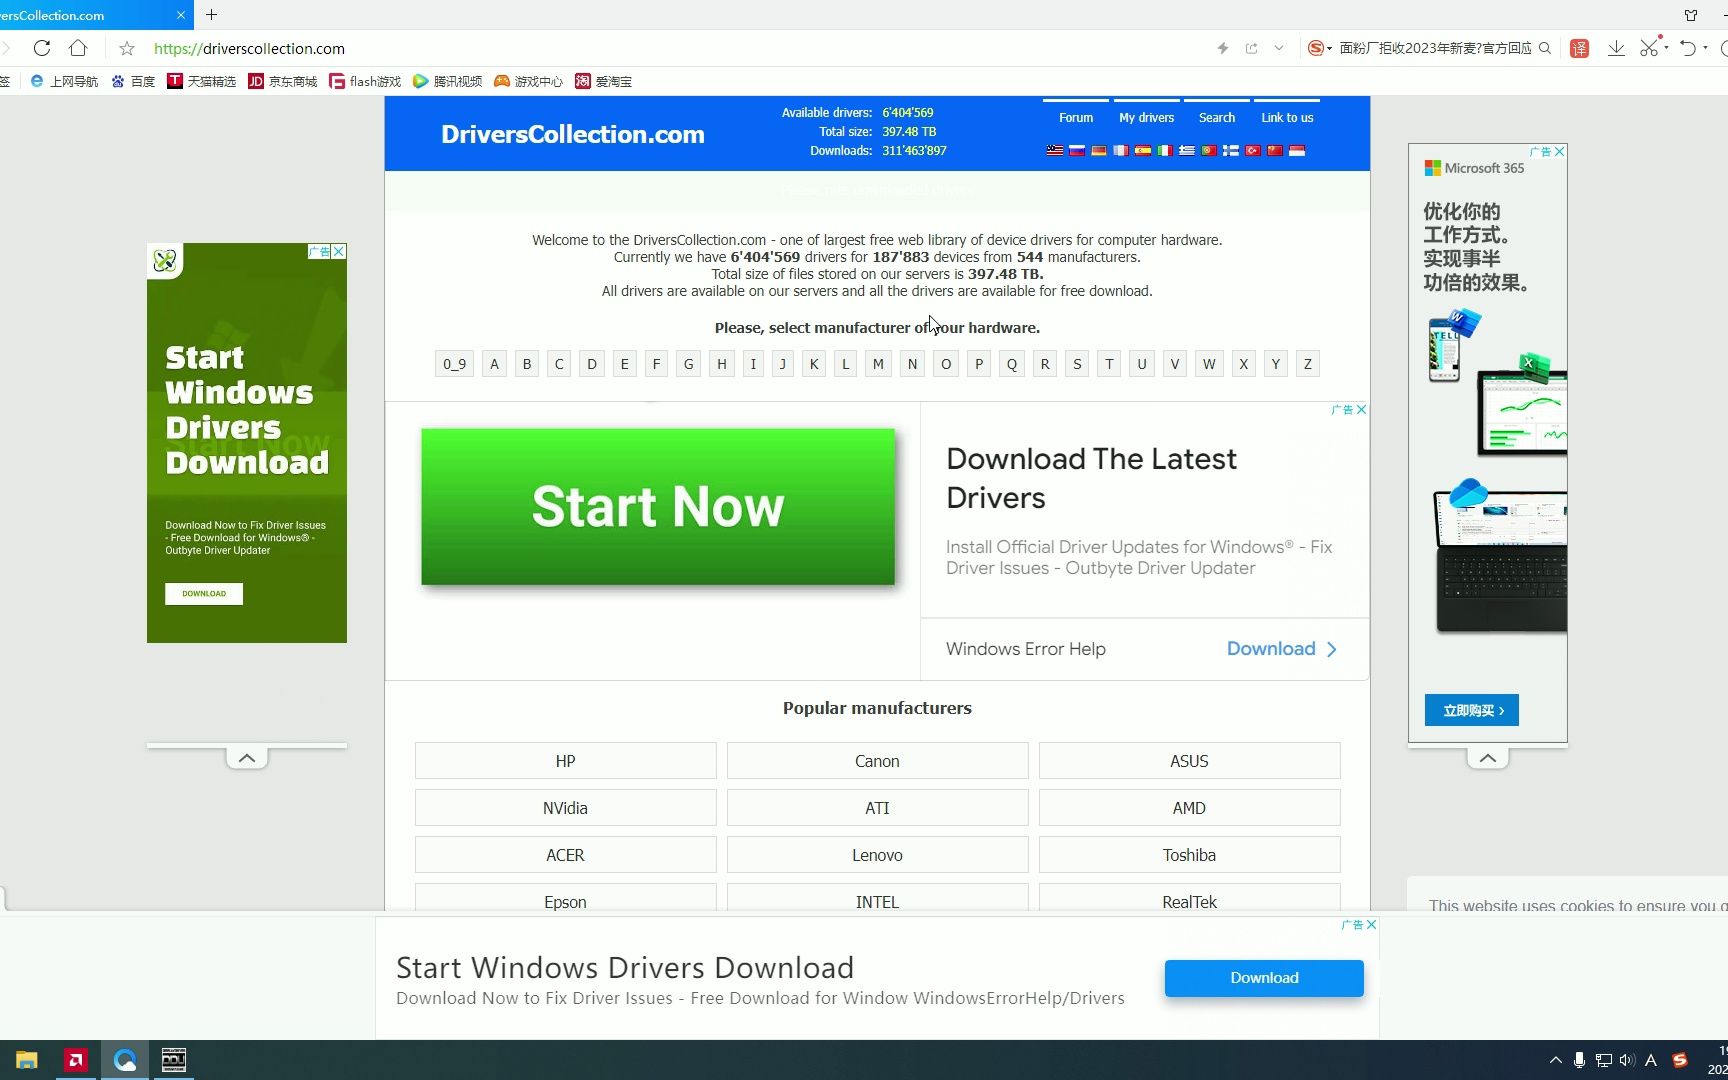This screenshot has width=1728, height=1080.
Task: Open a new browser tab with plus
Action: (x=211, y=15)
